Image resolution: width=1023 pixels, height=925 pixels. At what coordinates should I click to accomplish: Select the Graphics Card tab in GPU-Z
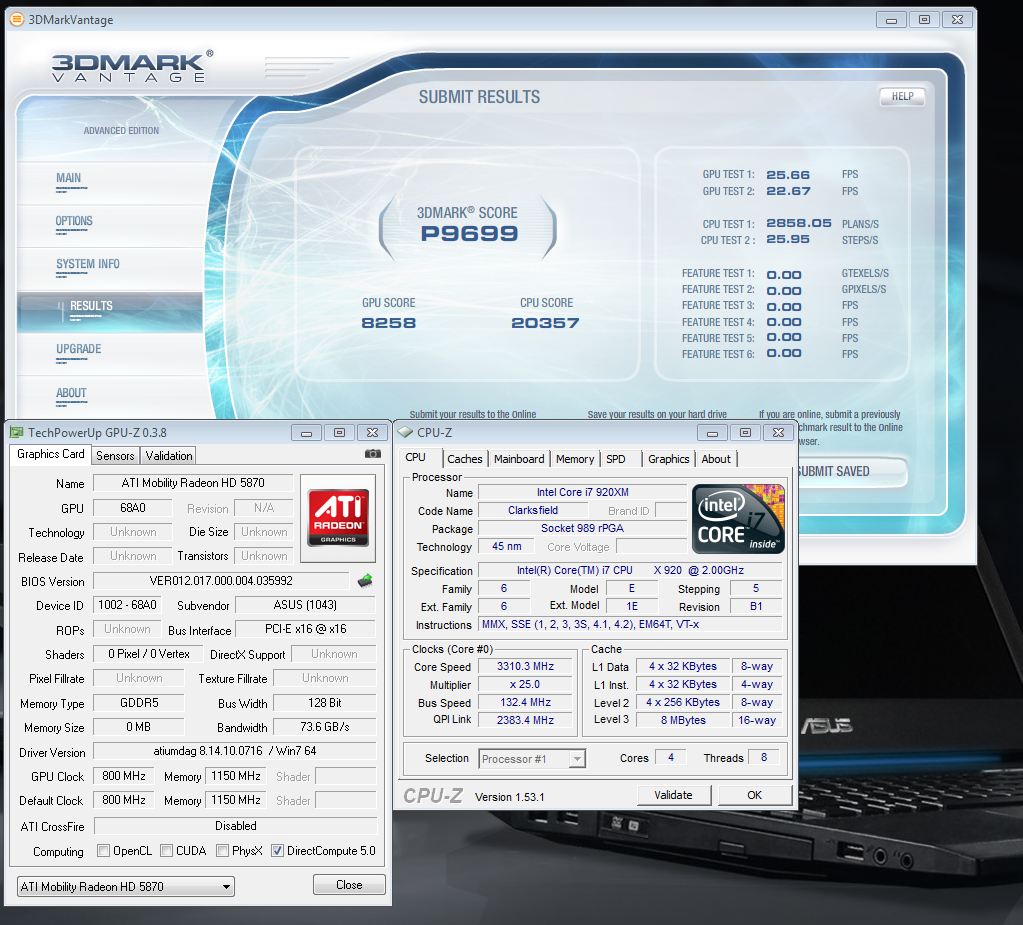point(51,454)
